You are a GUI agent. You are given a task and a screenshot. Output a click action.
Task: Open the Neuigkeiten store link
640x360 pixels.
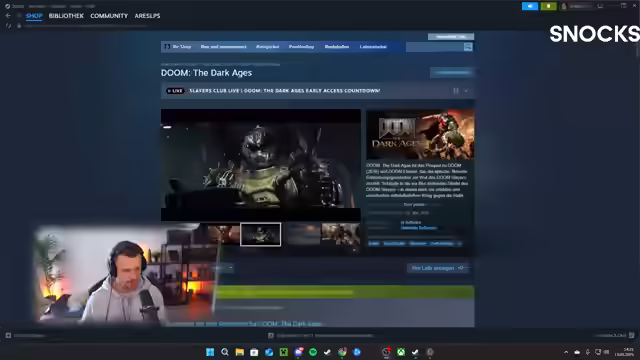(337, 47)
